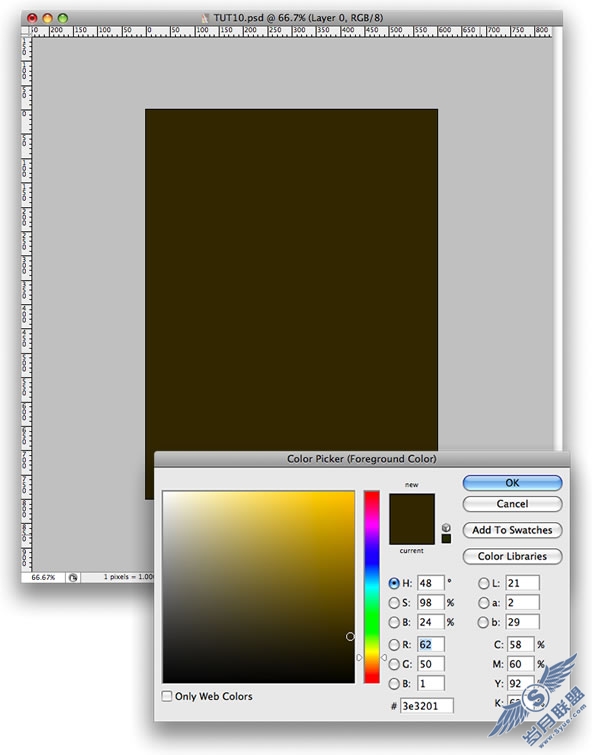592x755 pixels.
Task: Click the small web-safe color swatch below the cube
Action: (x=446, y=538)
